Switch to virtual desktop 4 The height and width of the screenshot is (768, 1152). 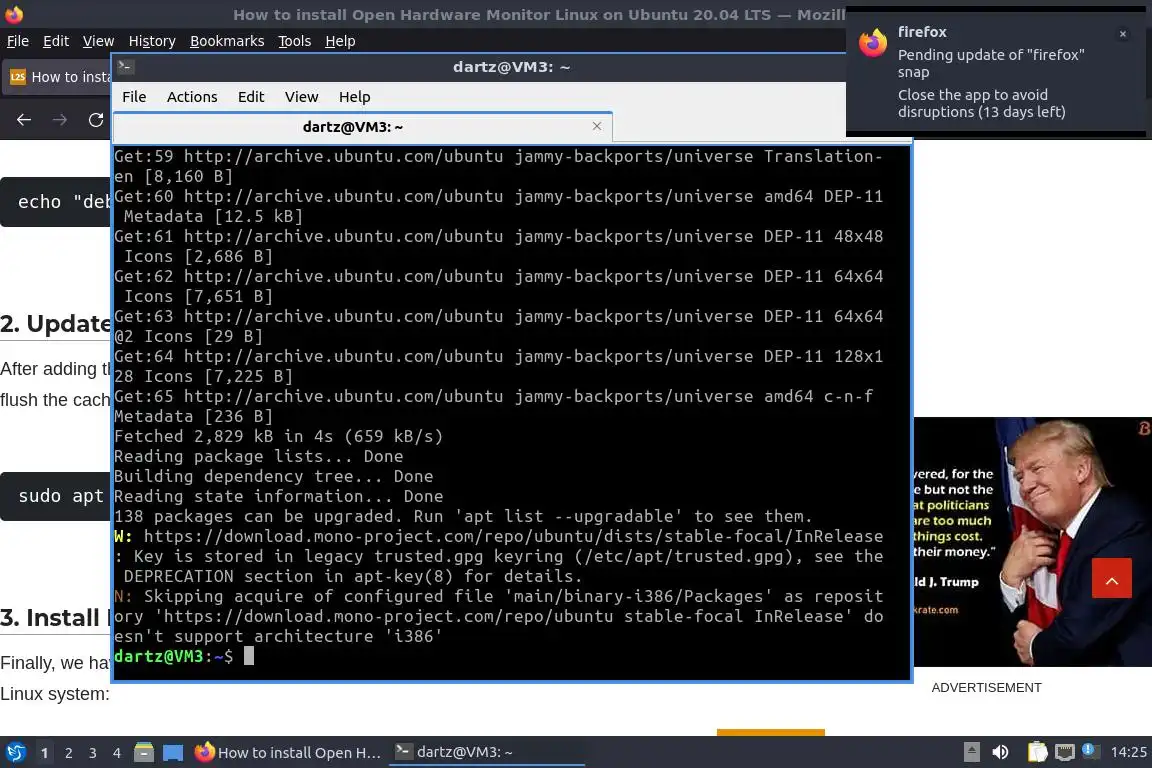coord(117,753)
